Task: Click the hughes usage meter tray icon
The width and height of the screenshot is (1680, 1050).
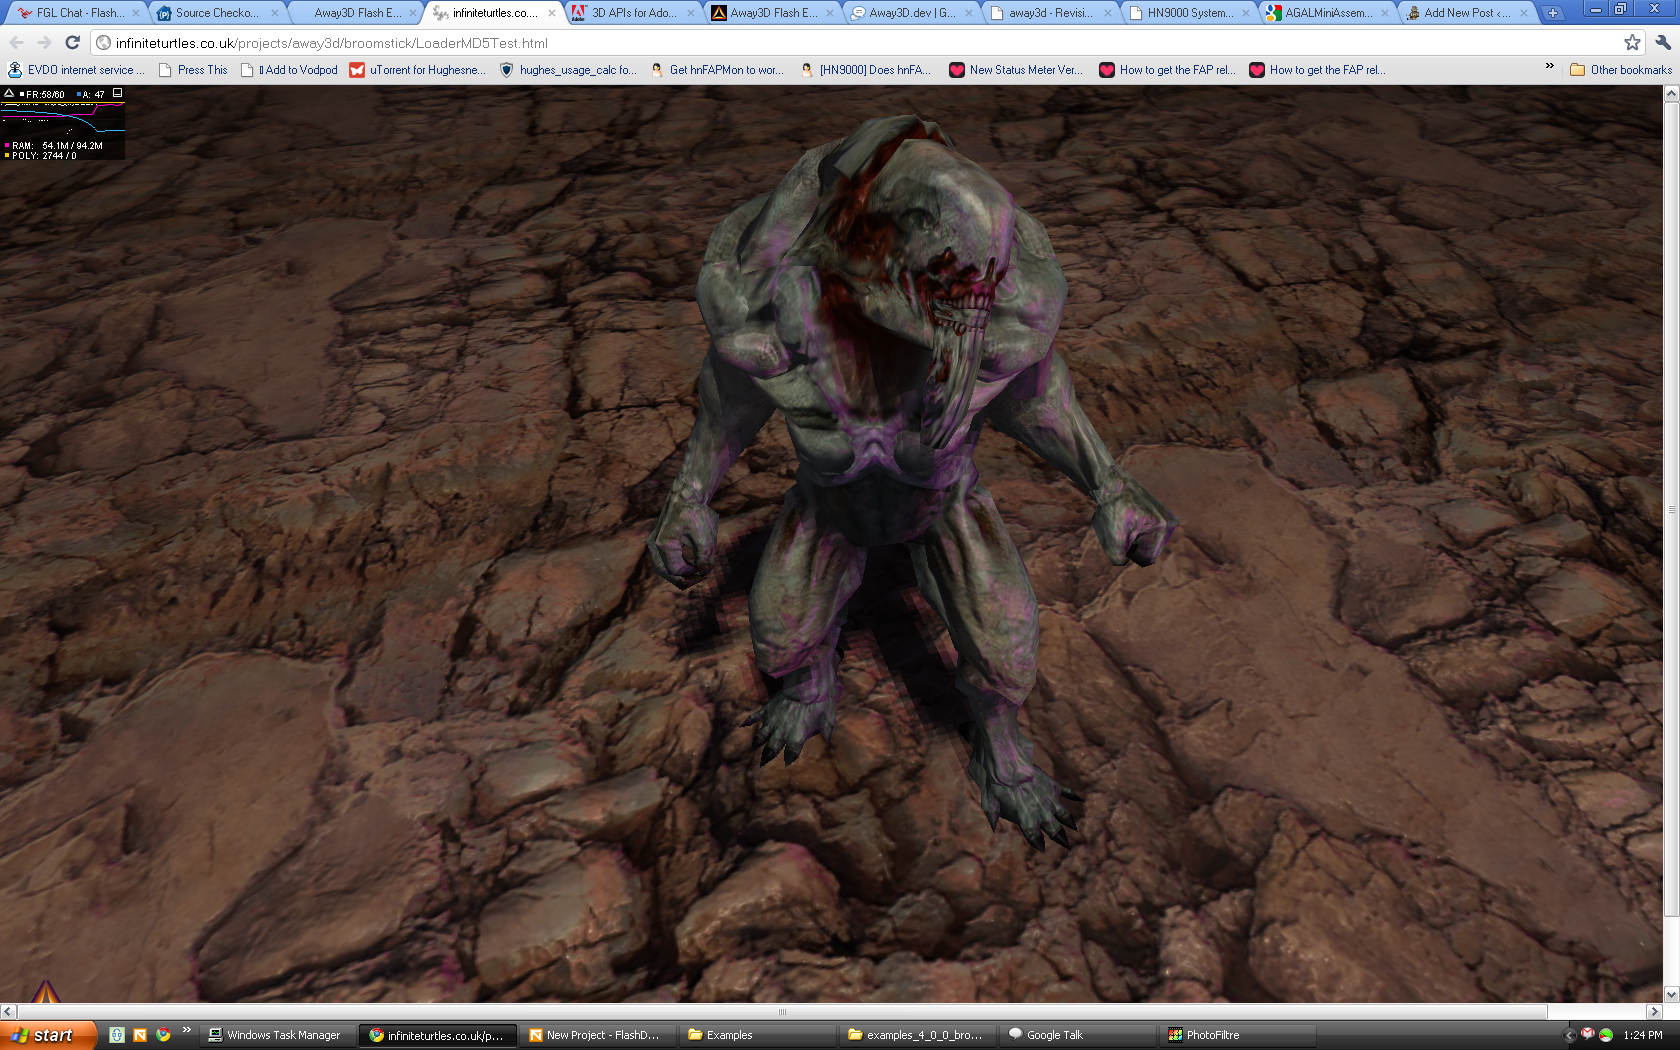Action: (x=1607, y=1035)
